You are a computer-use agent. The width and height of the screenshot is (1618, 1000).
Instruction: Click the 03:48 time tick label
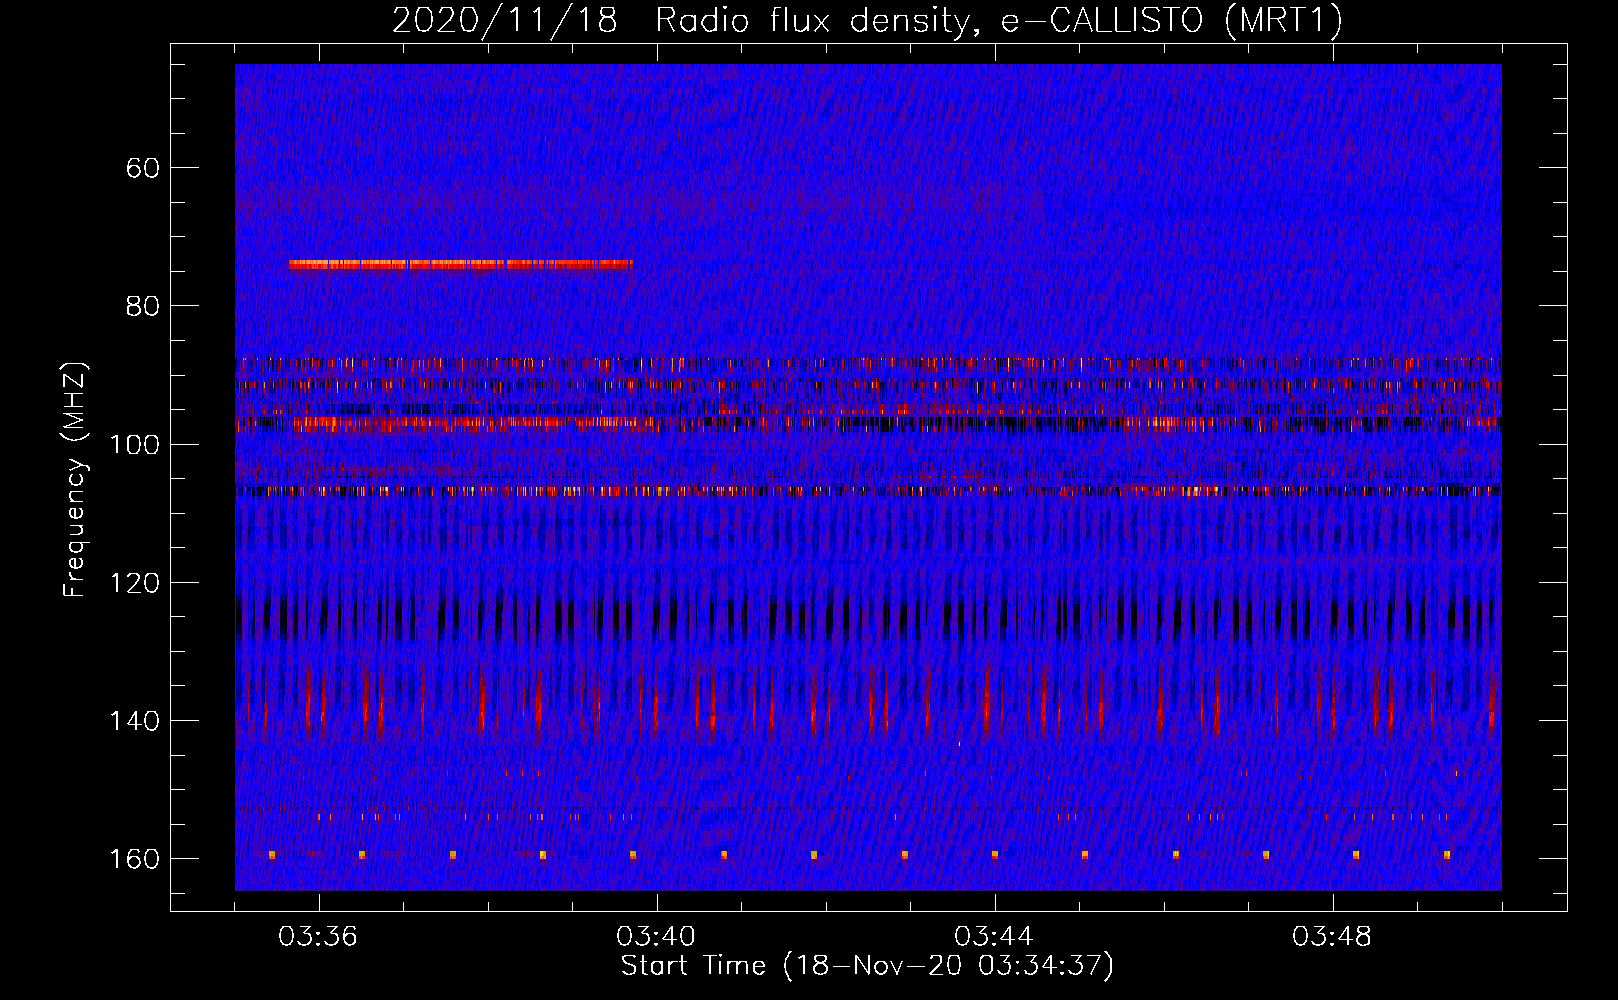pos(1332,937)
